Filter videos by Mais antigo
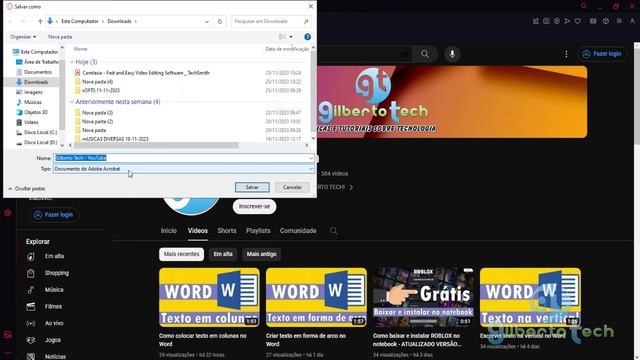The width and height of the screenshot is (640, 360). pos(261,254)
